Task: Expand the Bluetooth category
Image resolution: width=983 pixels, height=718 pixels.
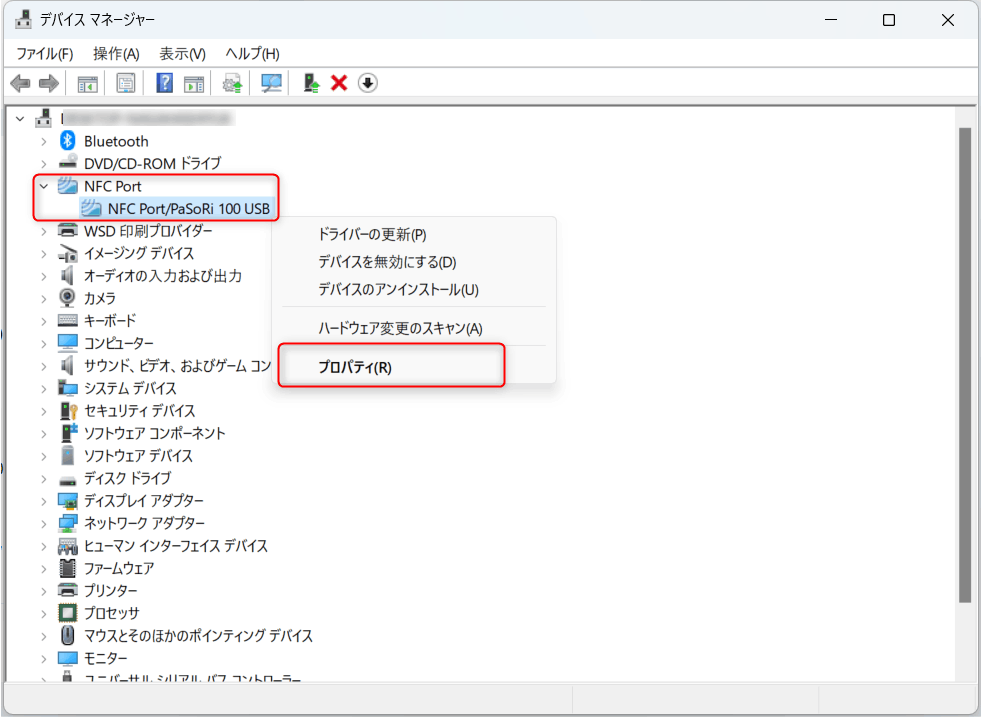Action: [x=43, y=141]
